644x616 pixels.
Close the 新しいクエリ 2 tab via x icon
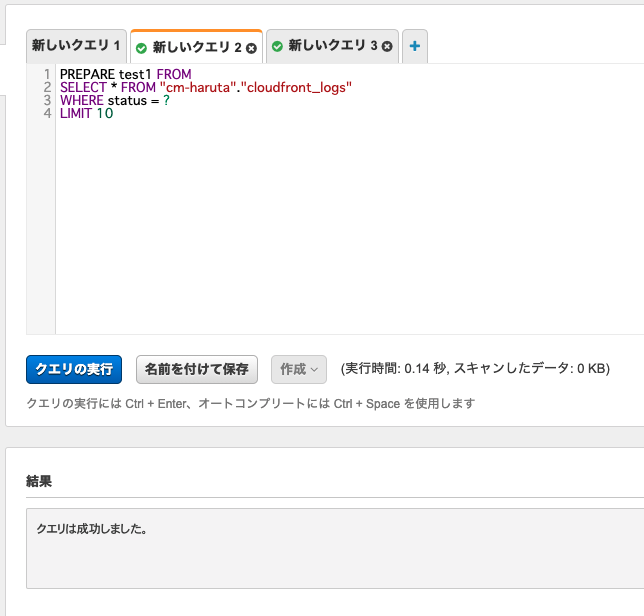point(251,48)
